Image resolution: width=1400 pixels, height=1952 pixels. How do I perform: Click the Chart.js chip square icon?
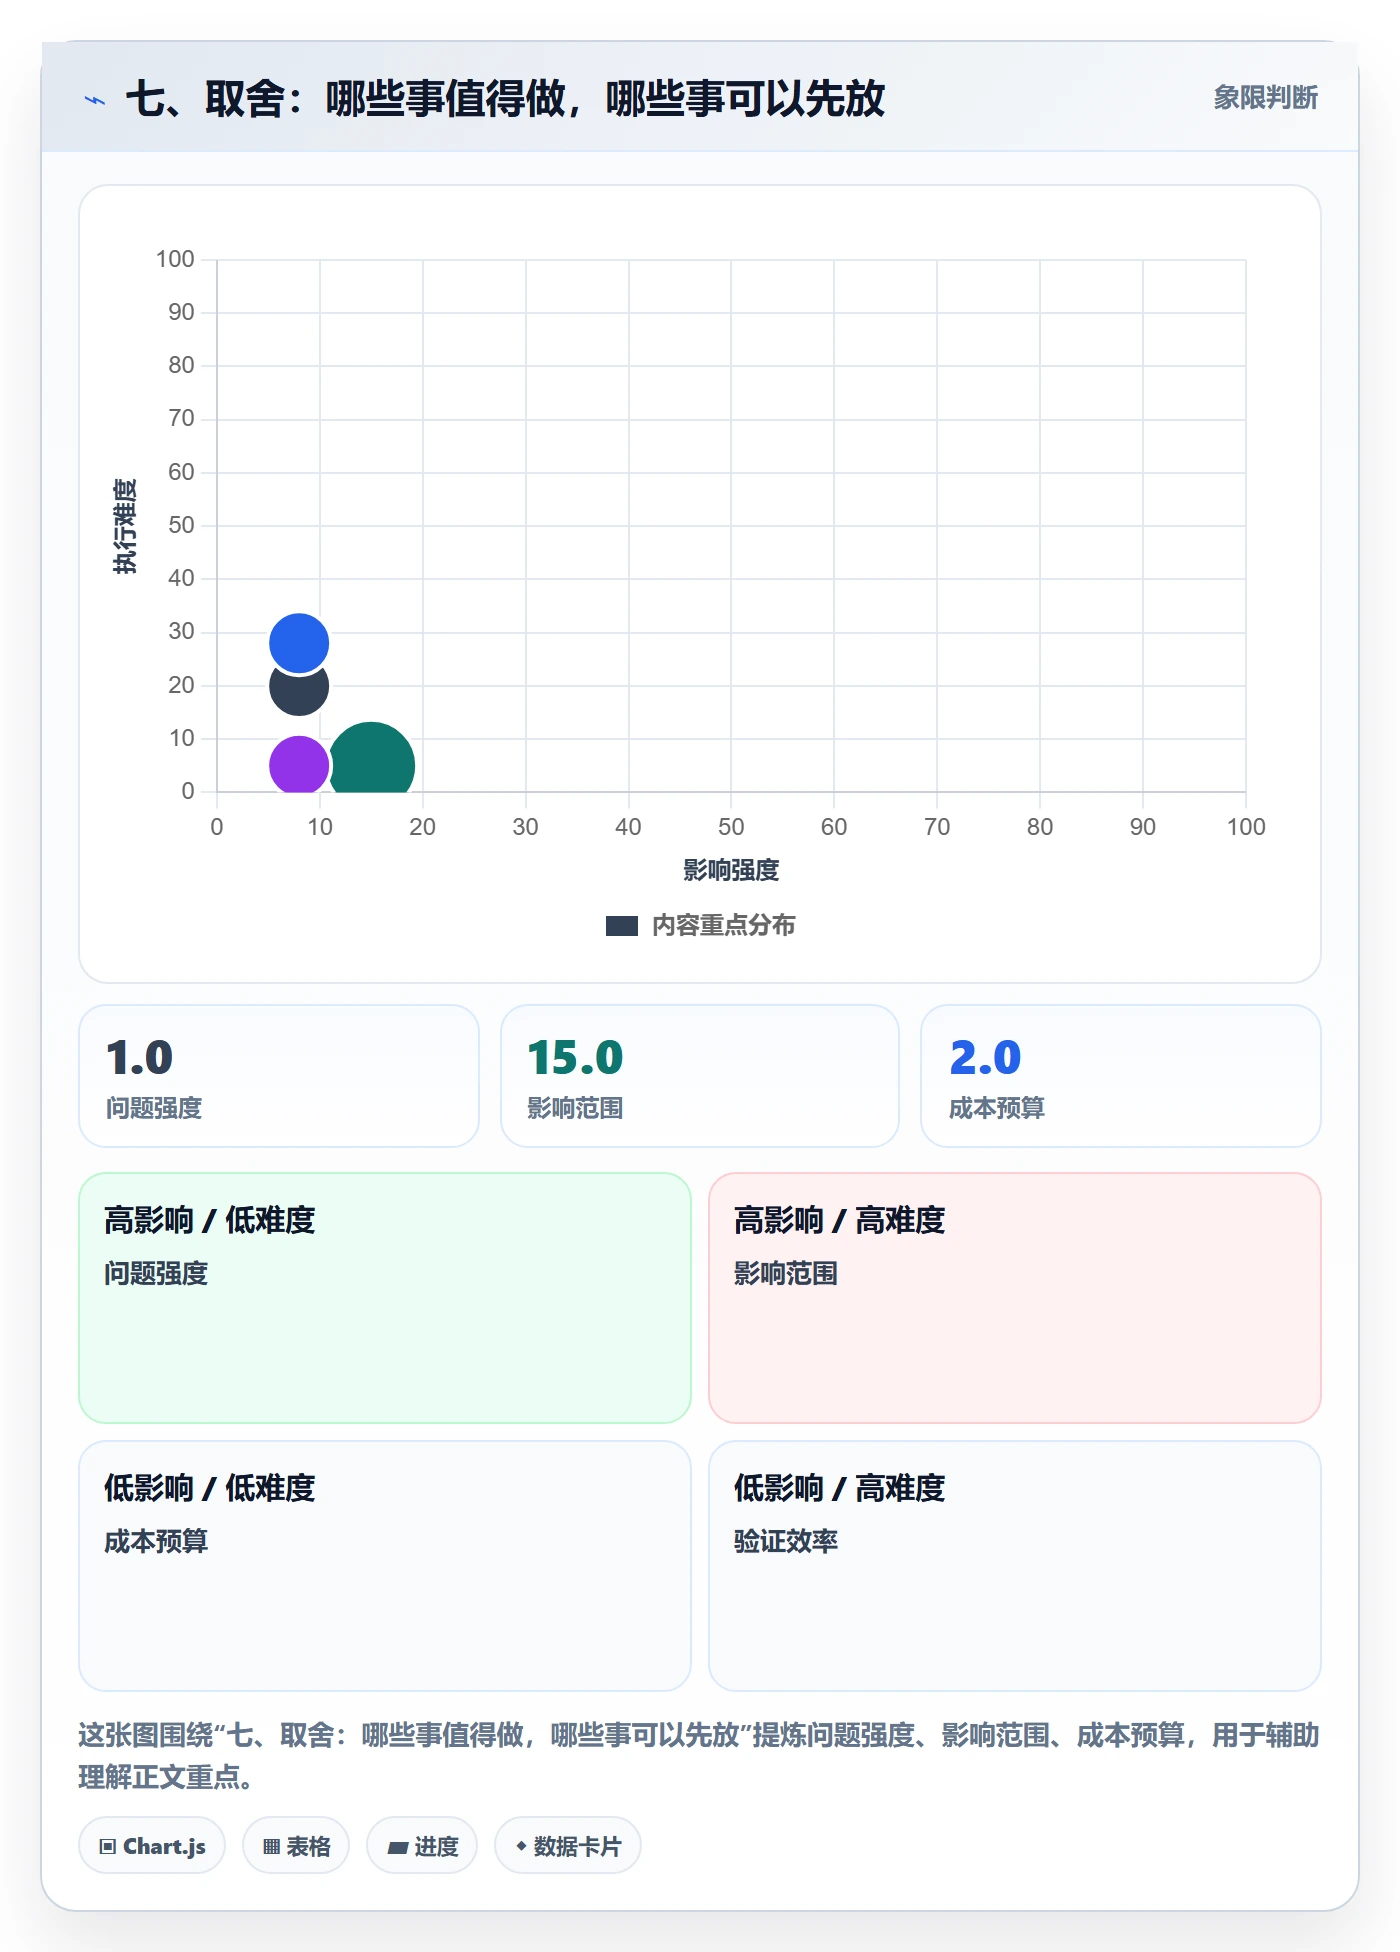(x=108, y=1847)
